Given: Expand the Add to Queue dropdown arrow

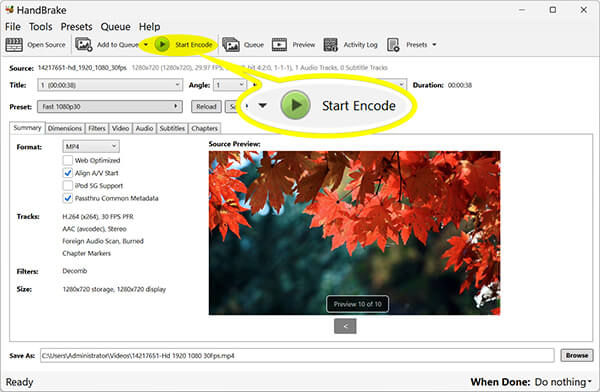Looking at the screenshot, I should pos(145,45).
